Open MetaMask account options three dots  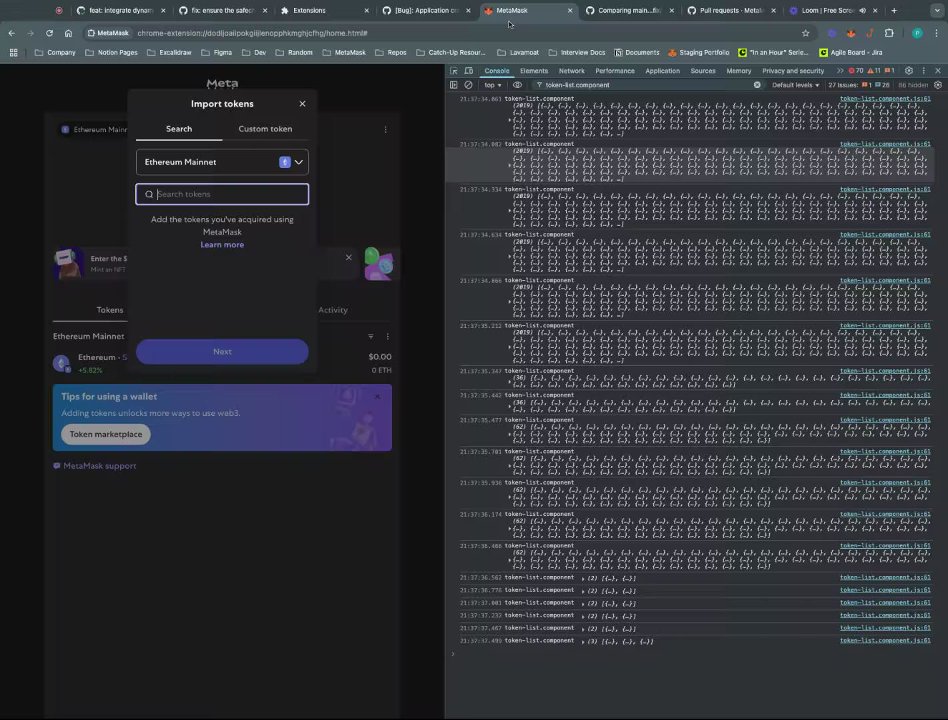386,129
